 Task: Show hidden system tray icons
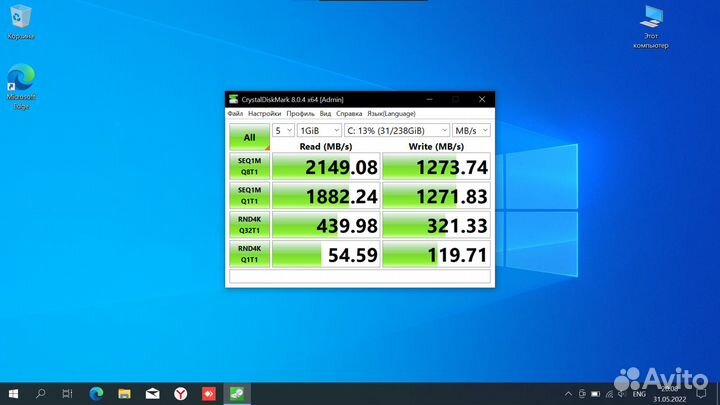coord(568,394)
